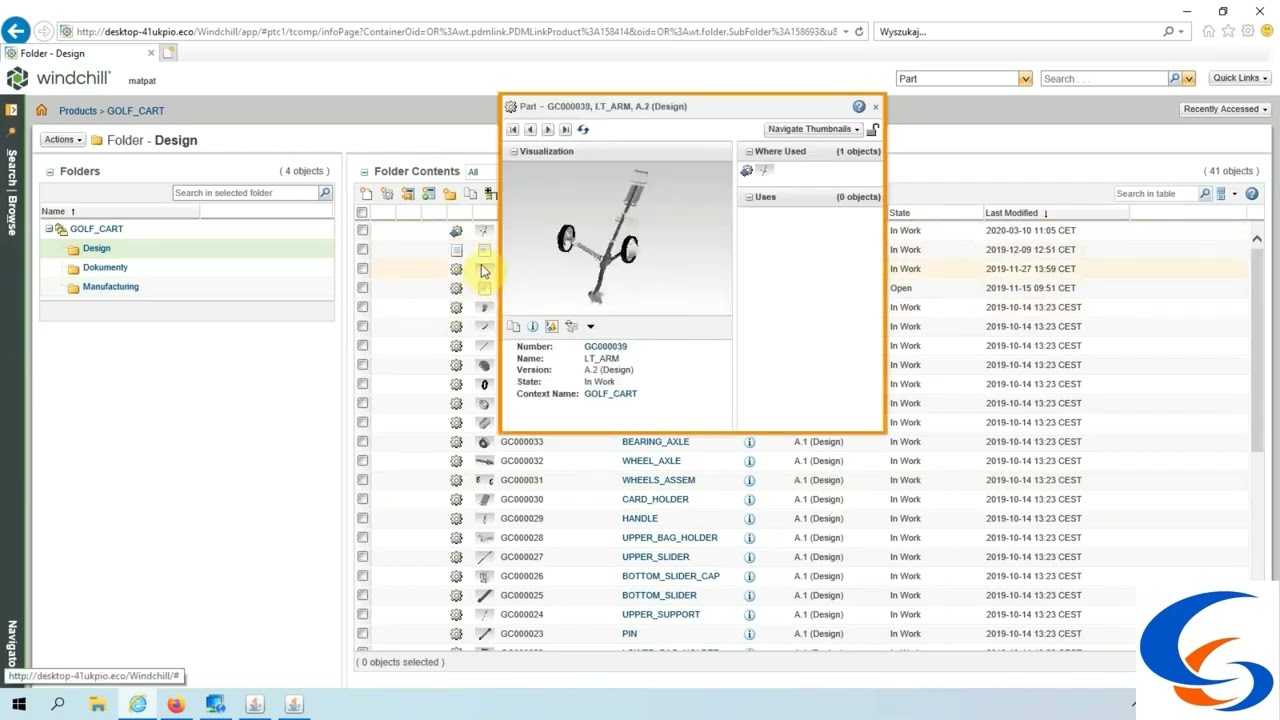Click the unlocked padlock icon in Part popup
Image resolution: width=1280 pixels, height=720 pixels.
(873, 129)
